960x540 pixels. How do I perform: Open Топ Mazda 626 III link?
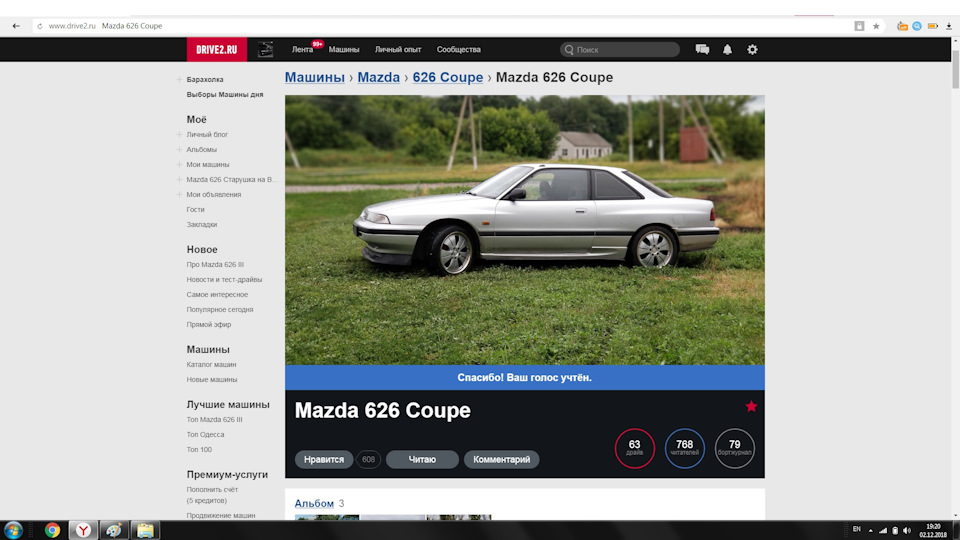[214, 419]
